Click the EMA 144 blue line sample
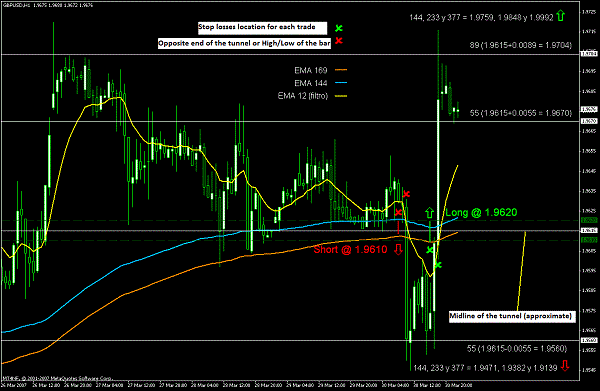The width and height of the screenshot is (600, 391). (x=341, y=83)
